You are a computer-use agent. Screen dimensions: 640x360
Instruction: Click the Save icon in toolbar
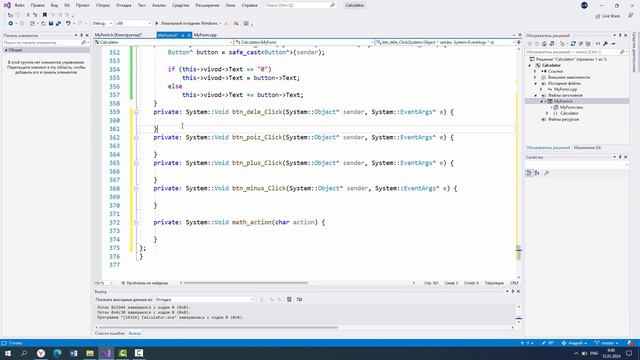(51, 24)
